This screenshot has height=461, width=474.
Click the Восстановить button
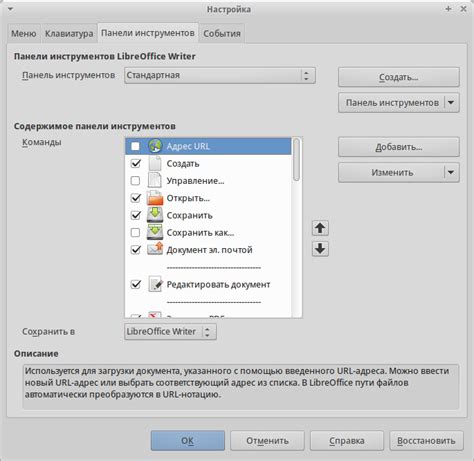426,441
